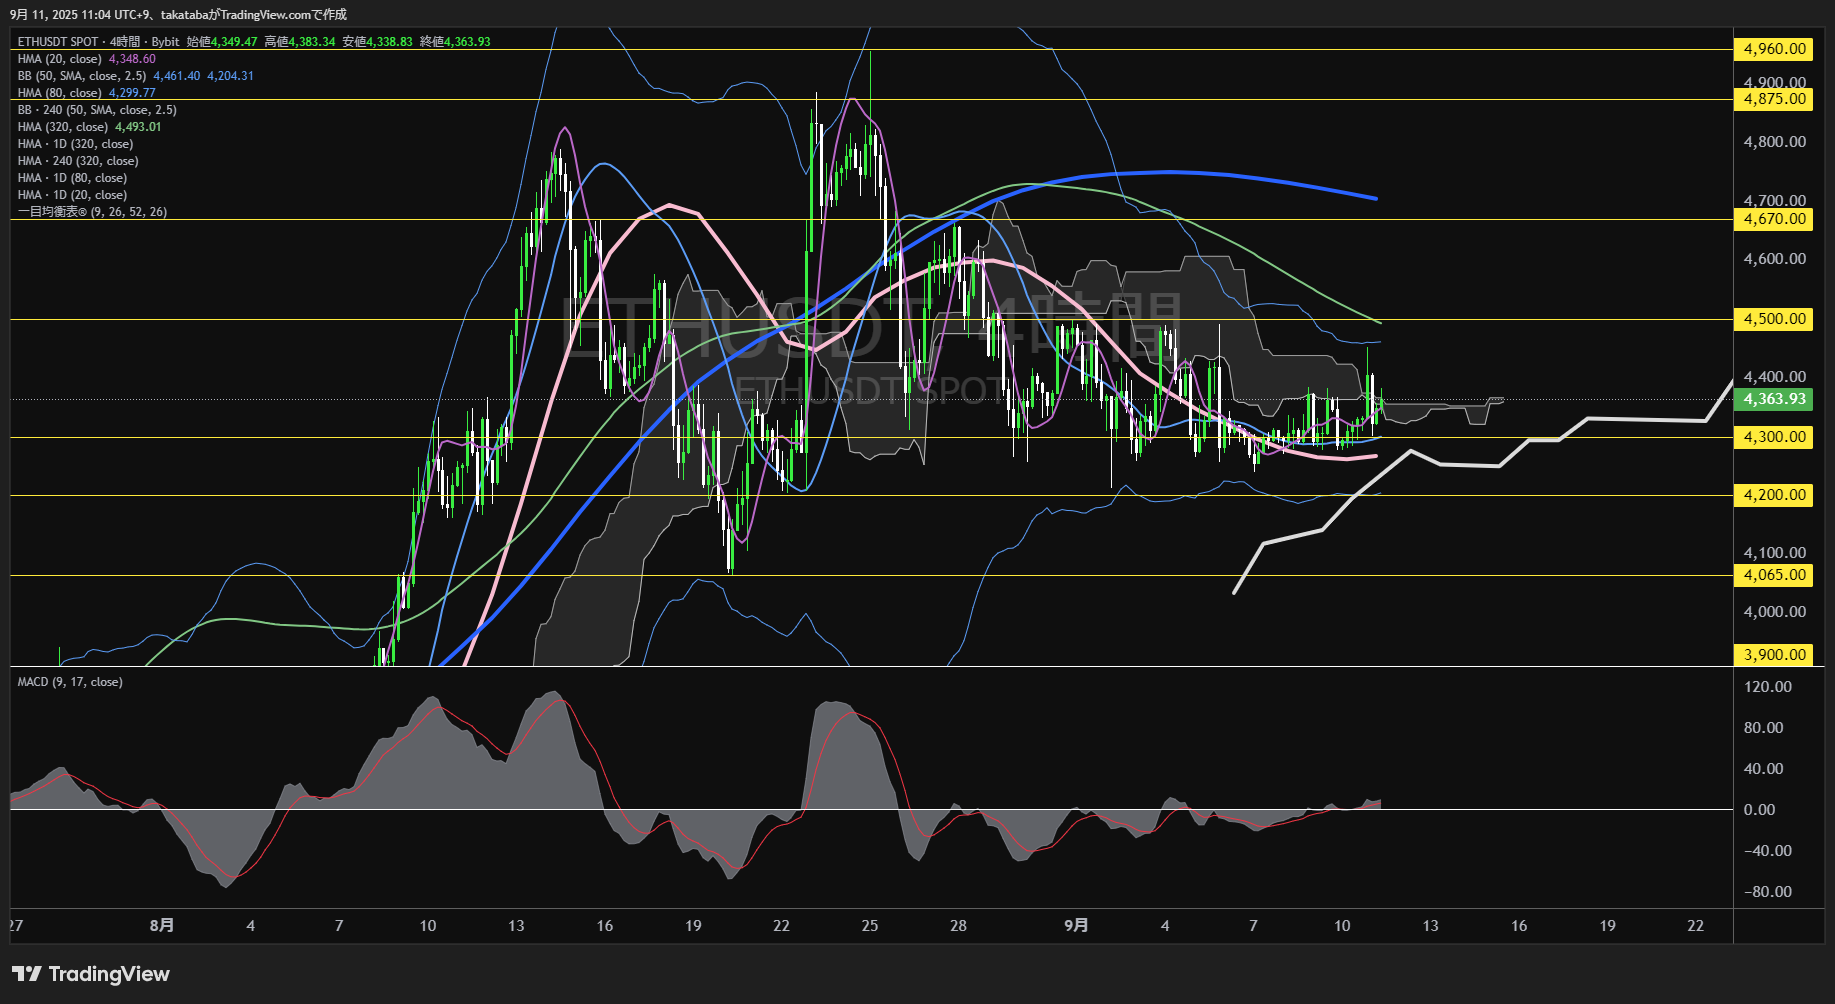Select the 一目均衡表 (9, 26, 52, 26) legend

tap(92, 212)
